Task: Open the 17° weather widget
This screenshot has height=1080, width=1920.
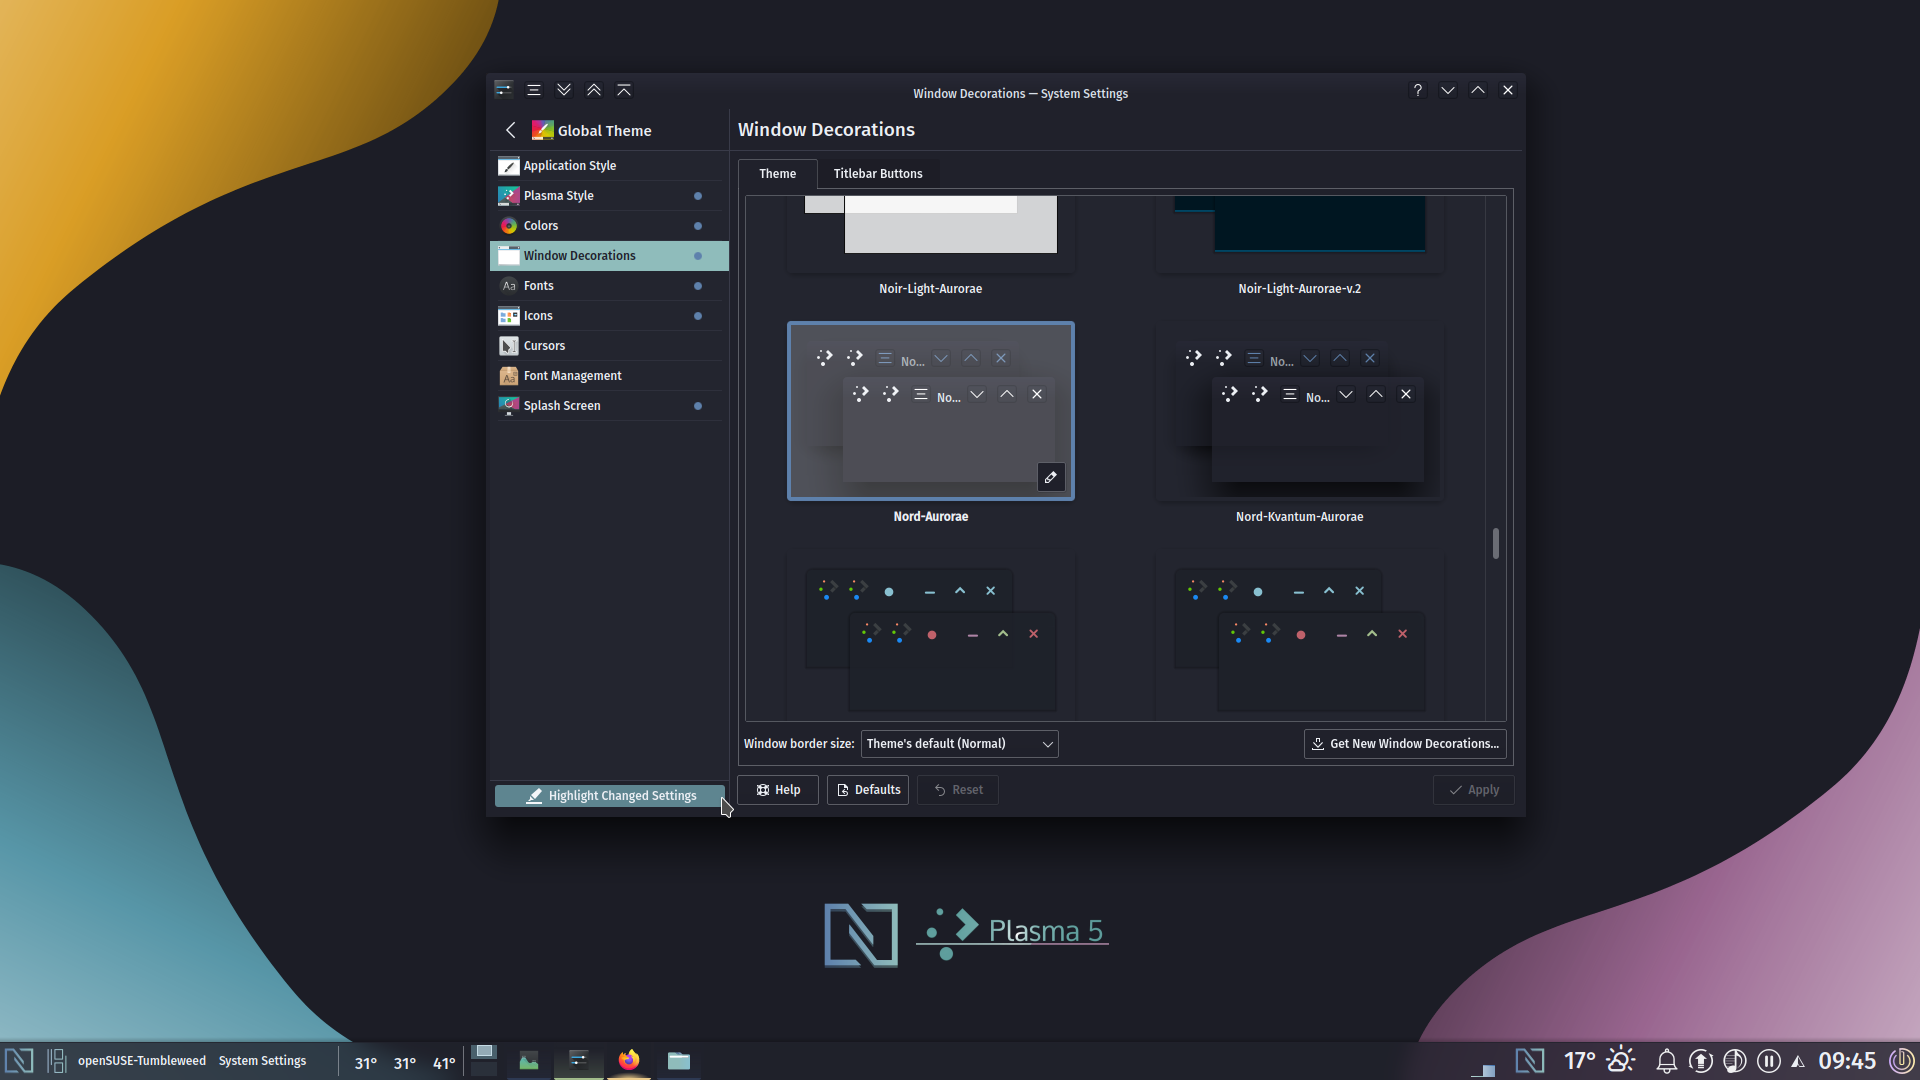Action: tap(1599, 1061)
